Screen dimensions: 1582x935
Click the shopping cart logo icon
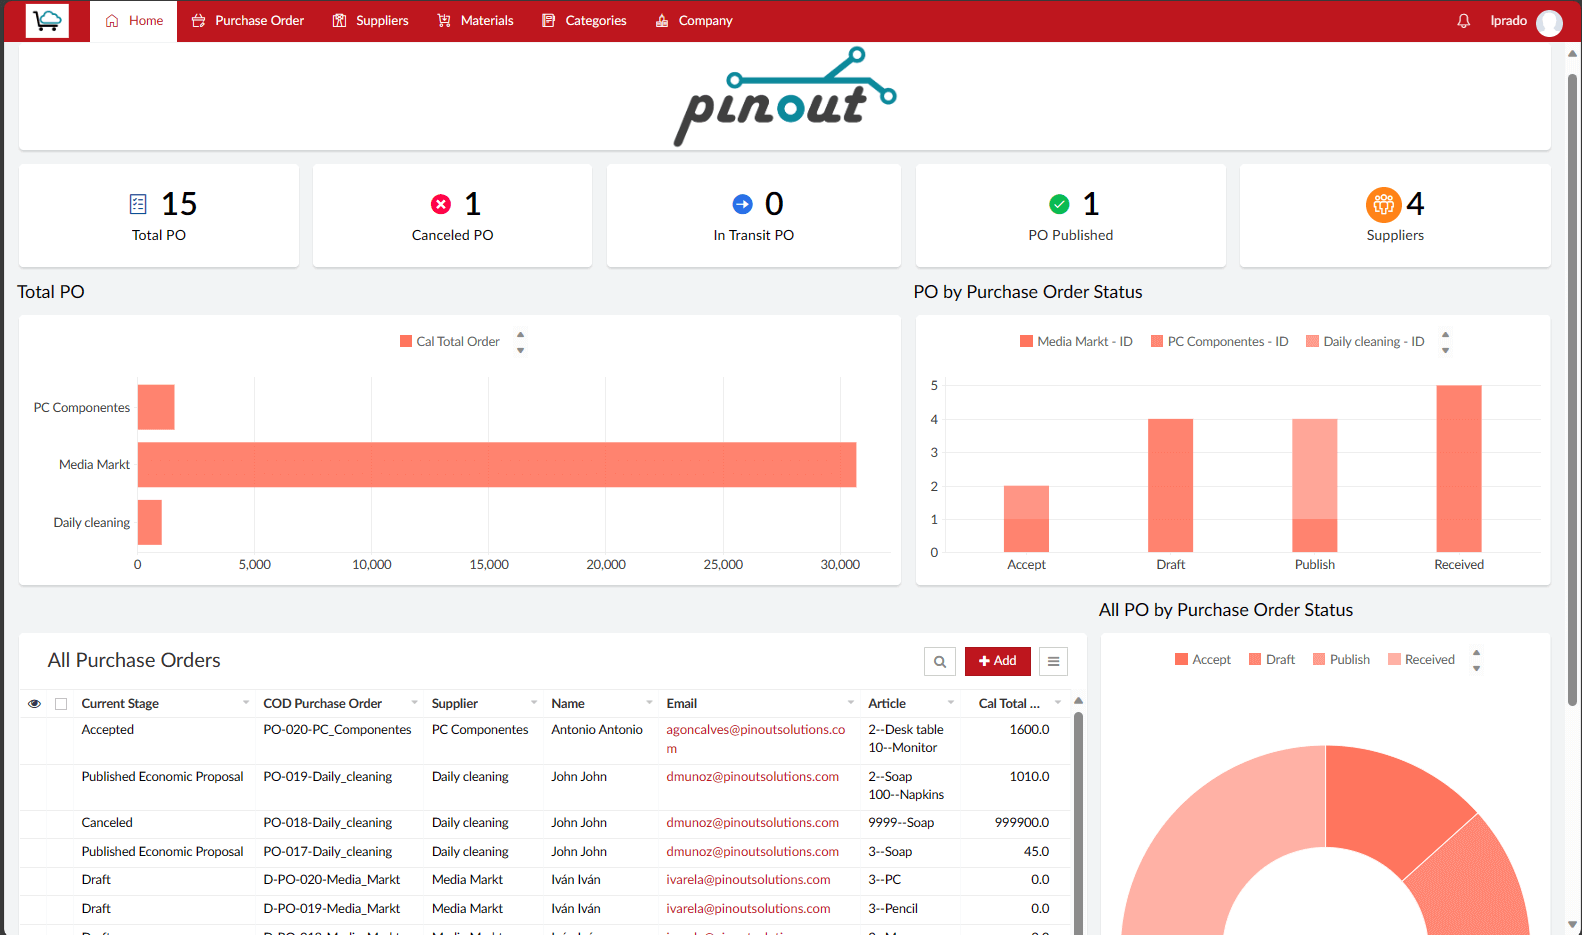click(47, 20)
